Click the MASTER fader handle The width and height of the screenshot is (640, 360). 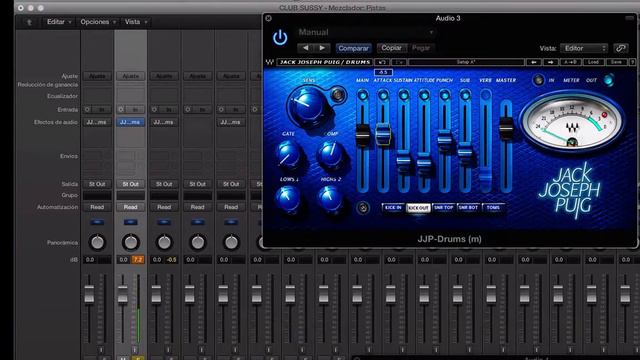[506, 127]
